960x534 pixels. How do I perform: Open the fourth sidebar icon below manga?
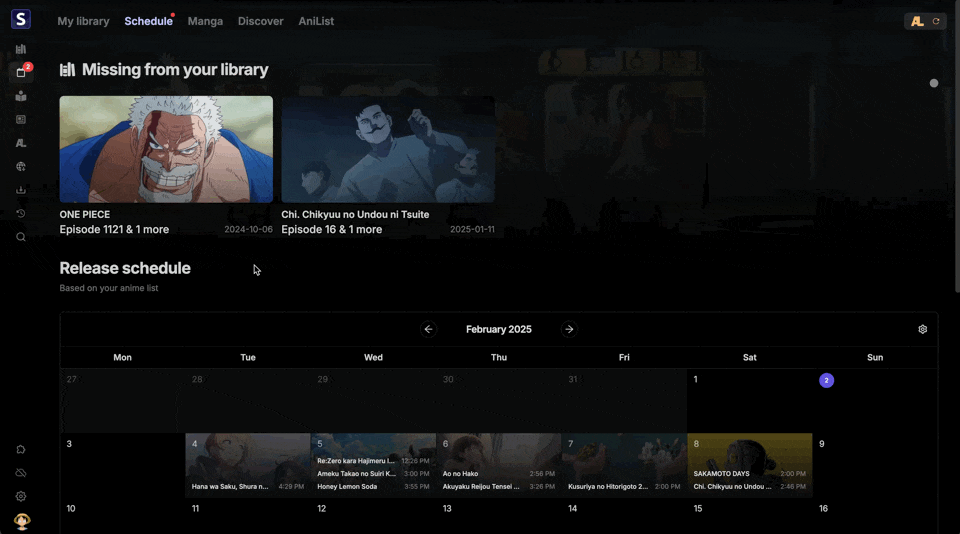pos(21,119)
